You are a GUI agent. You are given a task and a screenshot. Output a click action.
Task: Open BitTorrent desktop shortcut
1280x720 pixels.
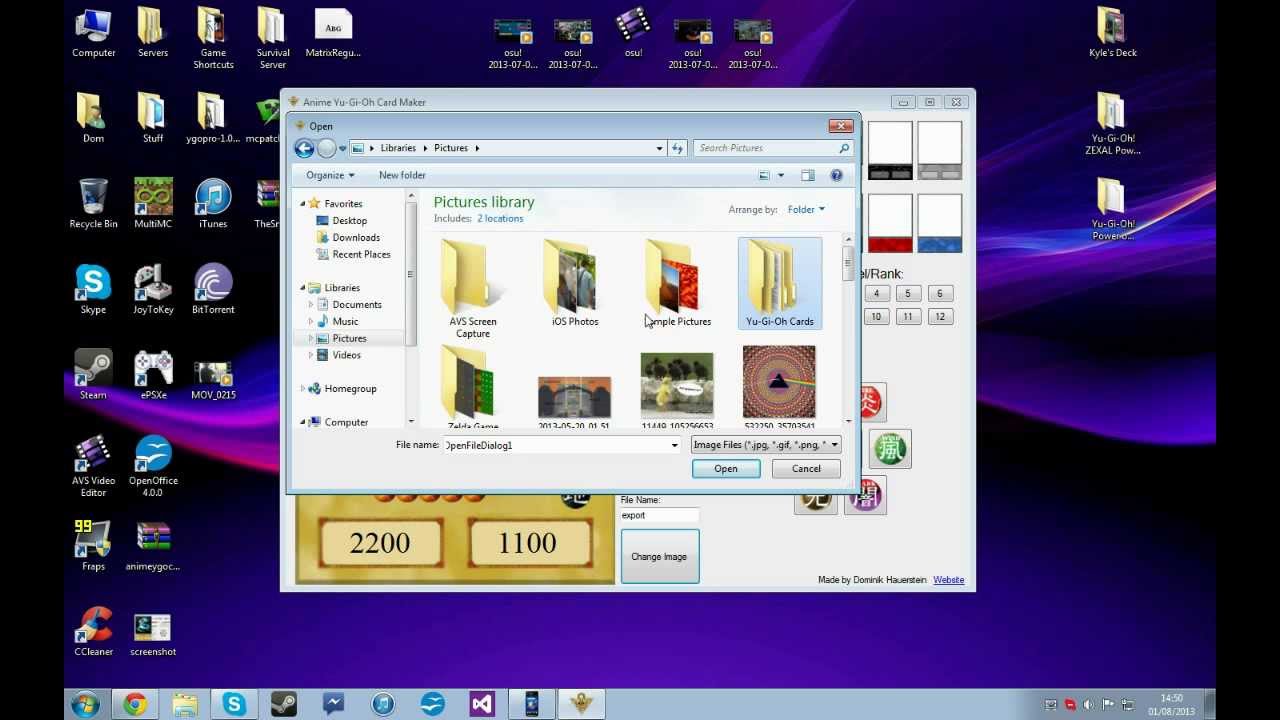point(213,290)
